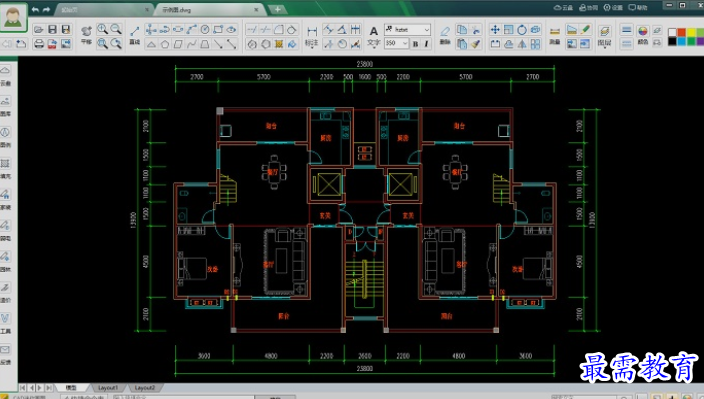Click the Print icon

click(x=39, y=44)
